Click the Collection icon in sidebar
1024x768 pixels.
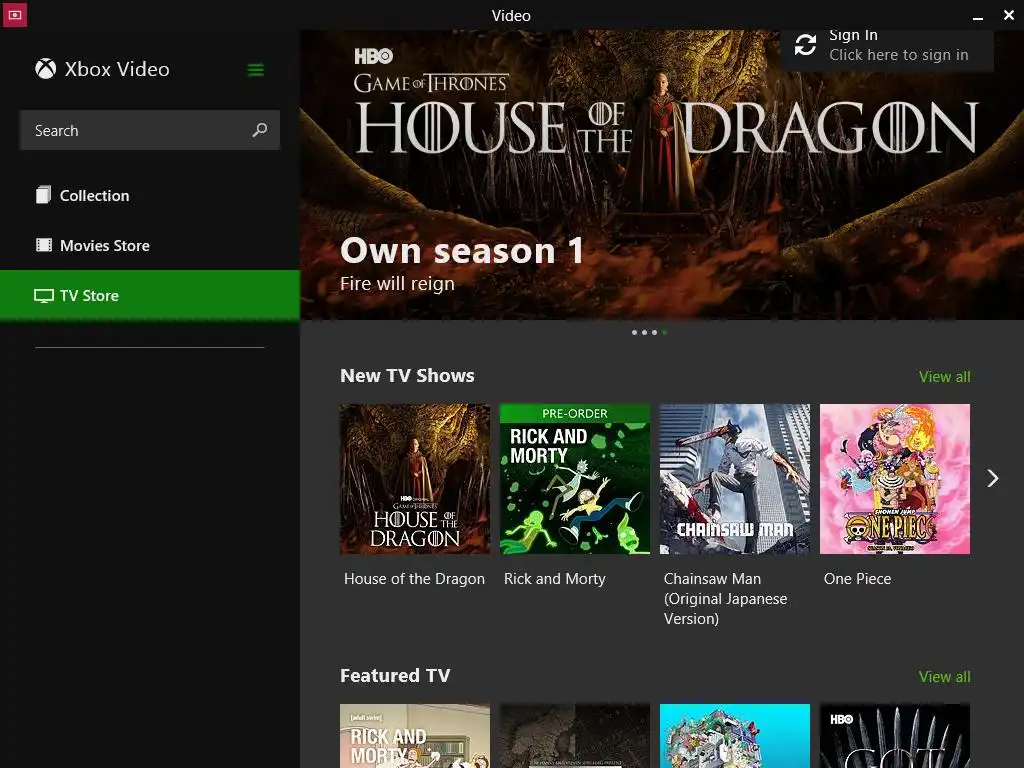point(44,195)
